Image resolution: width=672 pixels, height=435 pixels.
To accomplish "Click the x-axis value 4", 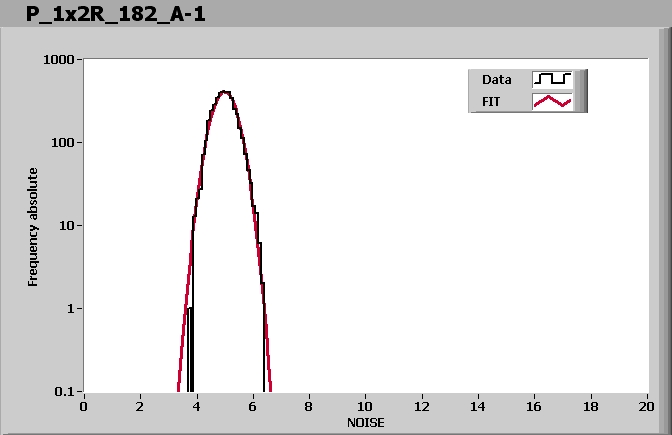I will point(196,407).
